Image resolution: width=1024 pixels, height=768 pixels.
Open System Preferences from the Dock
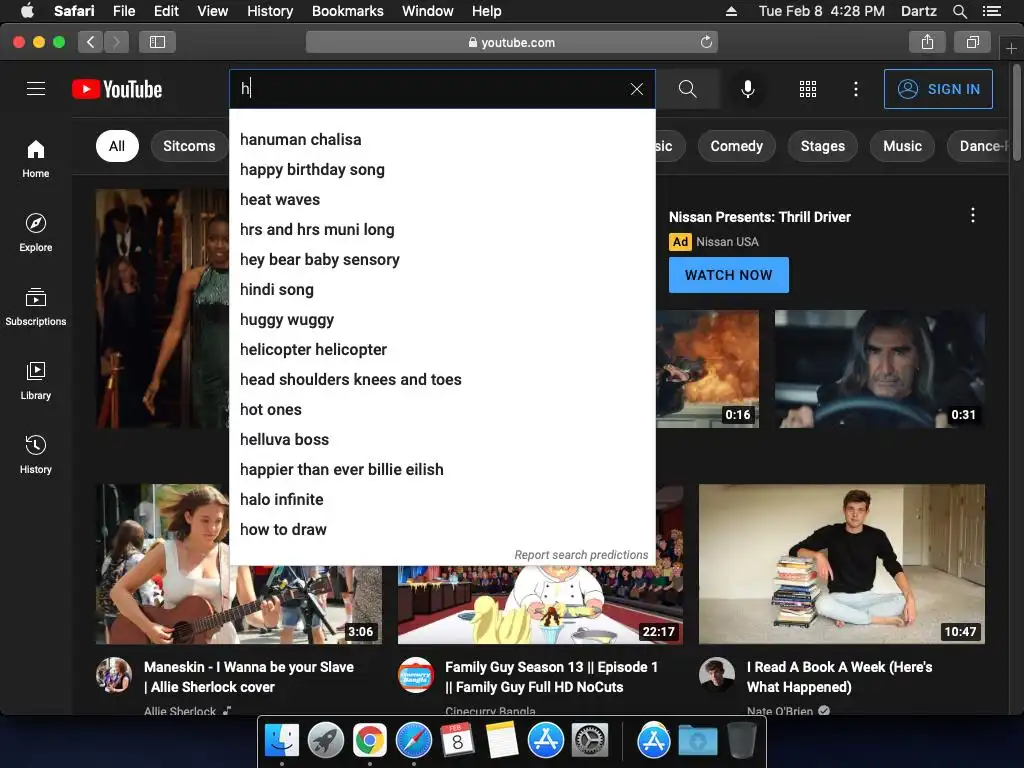pyautogui.click(x=590, y=741)
